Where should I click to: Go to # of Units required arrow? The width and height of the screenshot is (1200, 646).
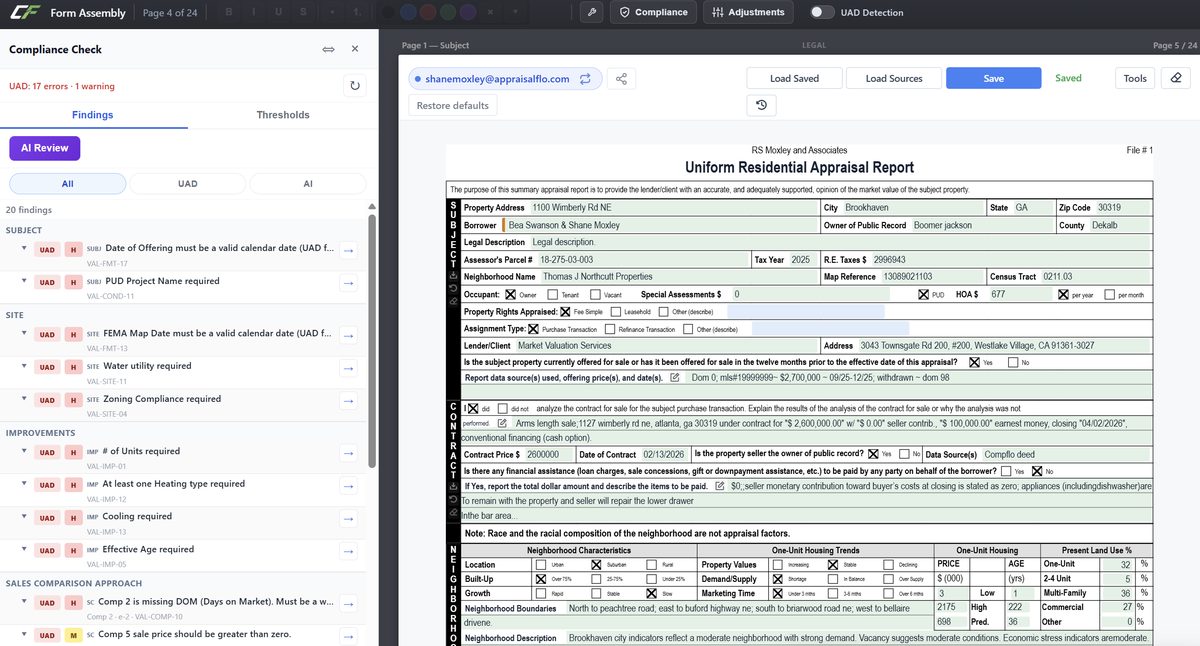348,454
